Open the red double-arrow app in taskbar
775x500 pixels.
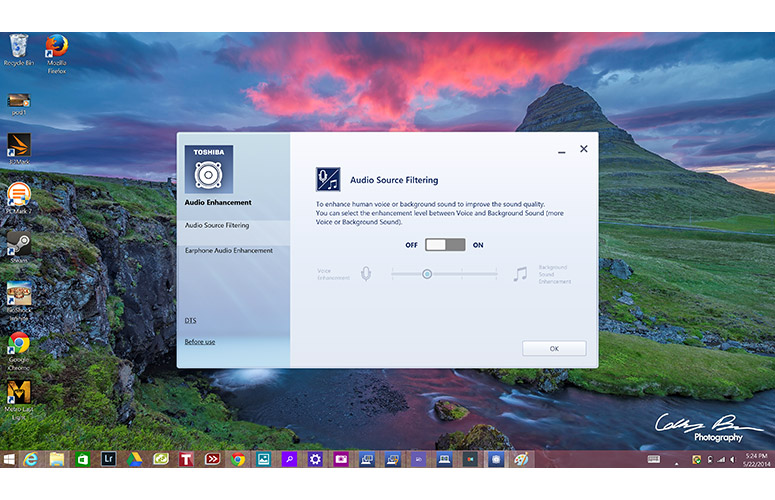click(212, 459)
